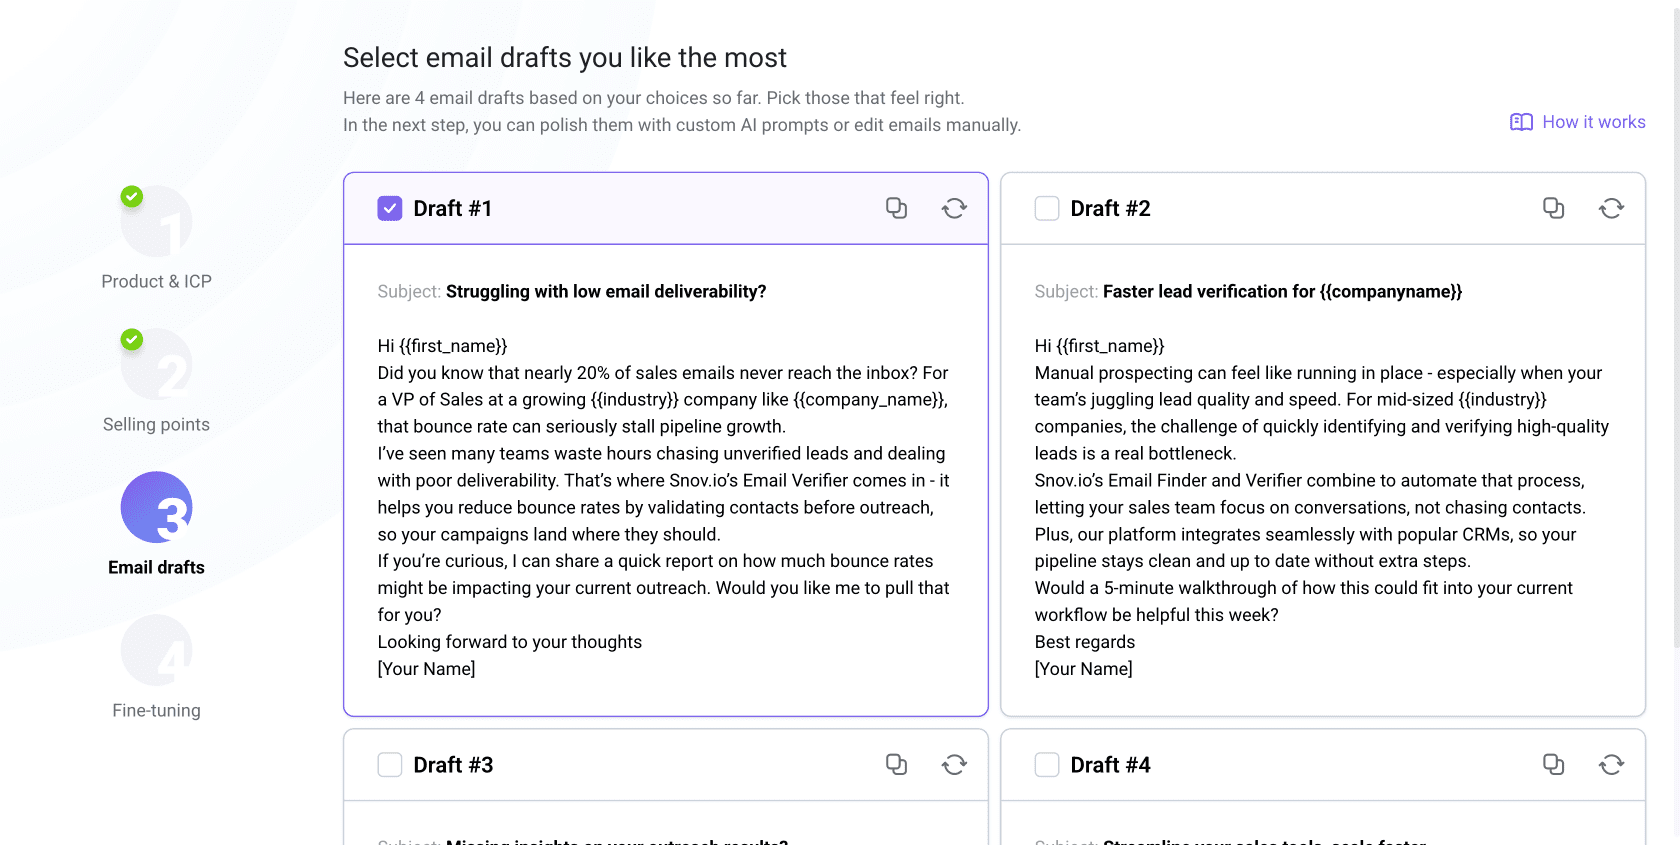Image resolution: width=1680 pixels, height=845 pixels.
Task: Copy Draft #2 email content
Action: coord(1553,208)
